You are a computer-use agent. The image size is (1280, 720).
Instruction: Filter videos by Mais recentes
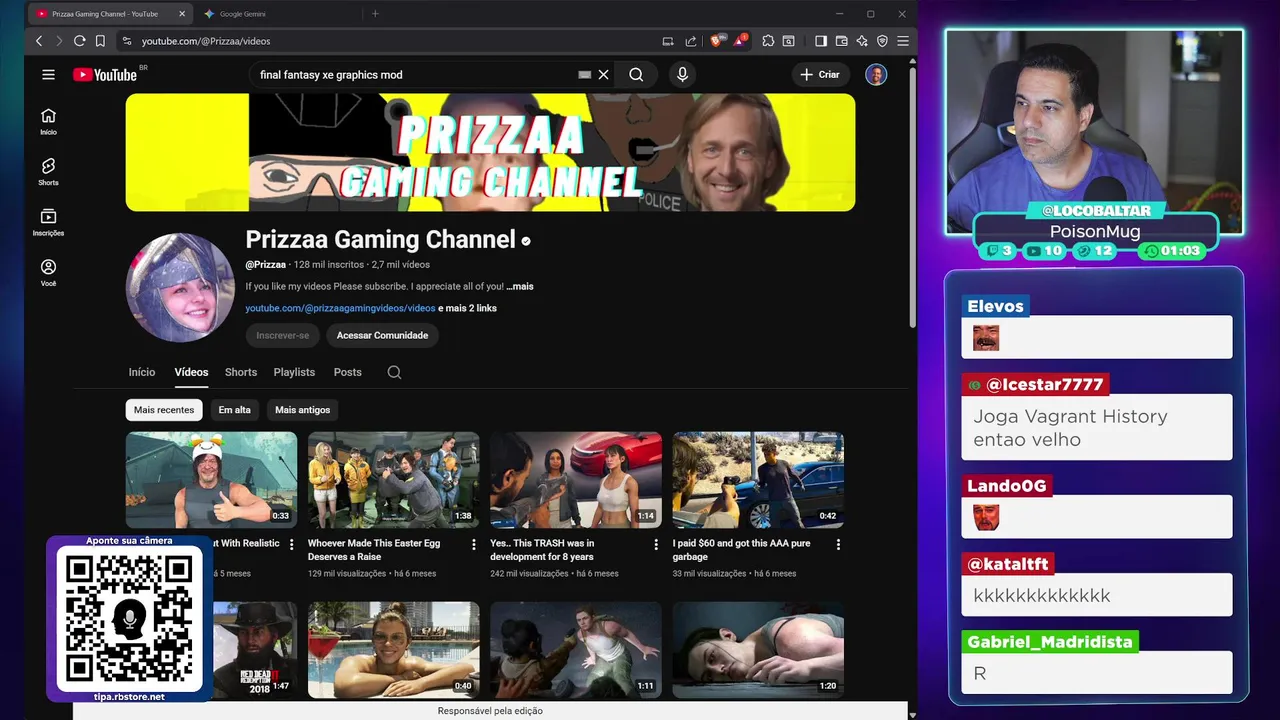point(164,410)
